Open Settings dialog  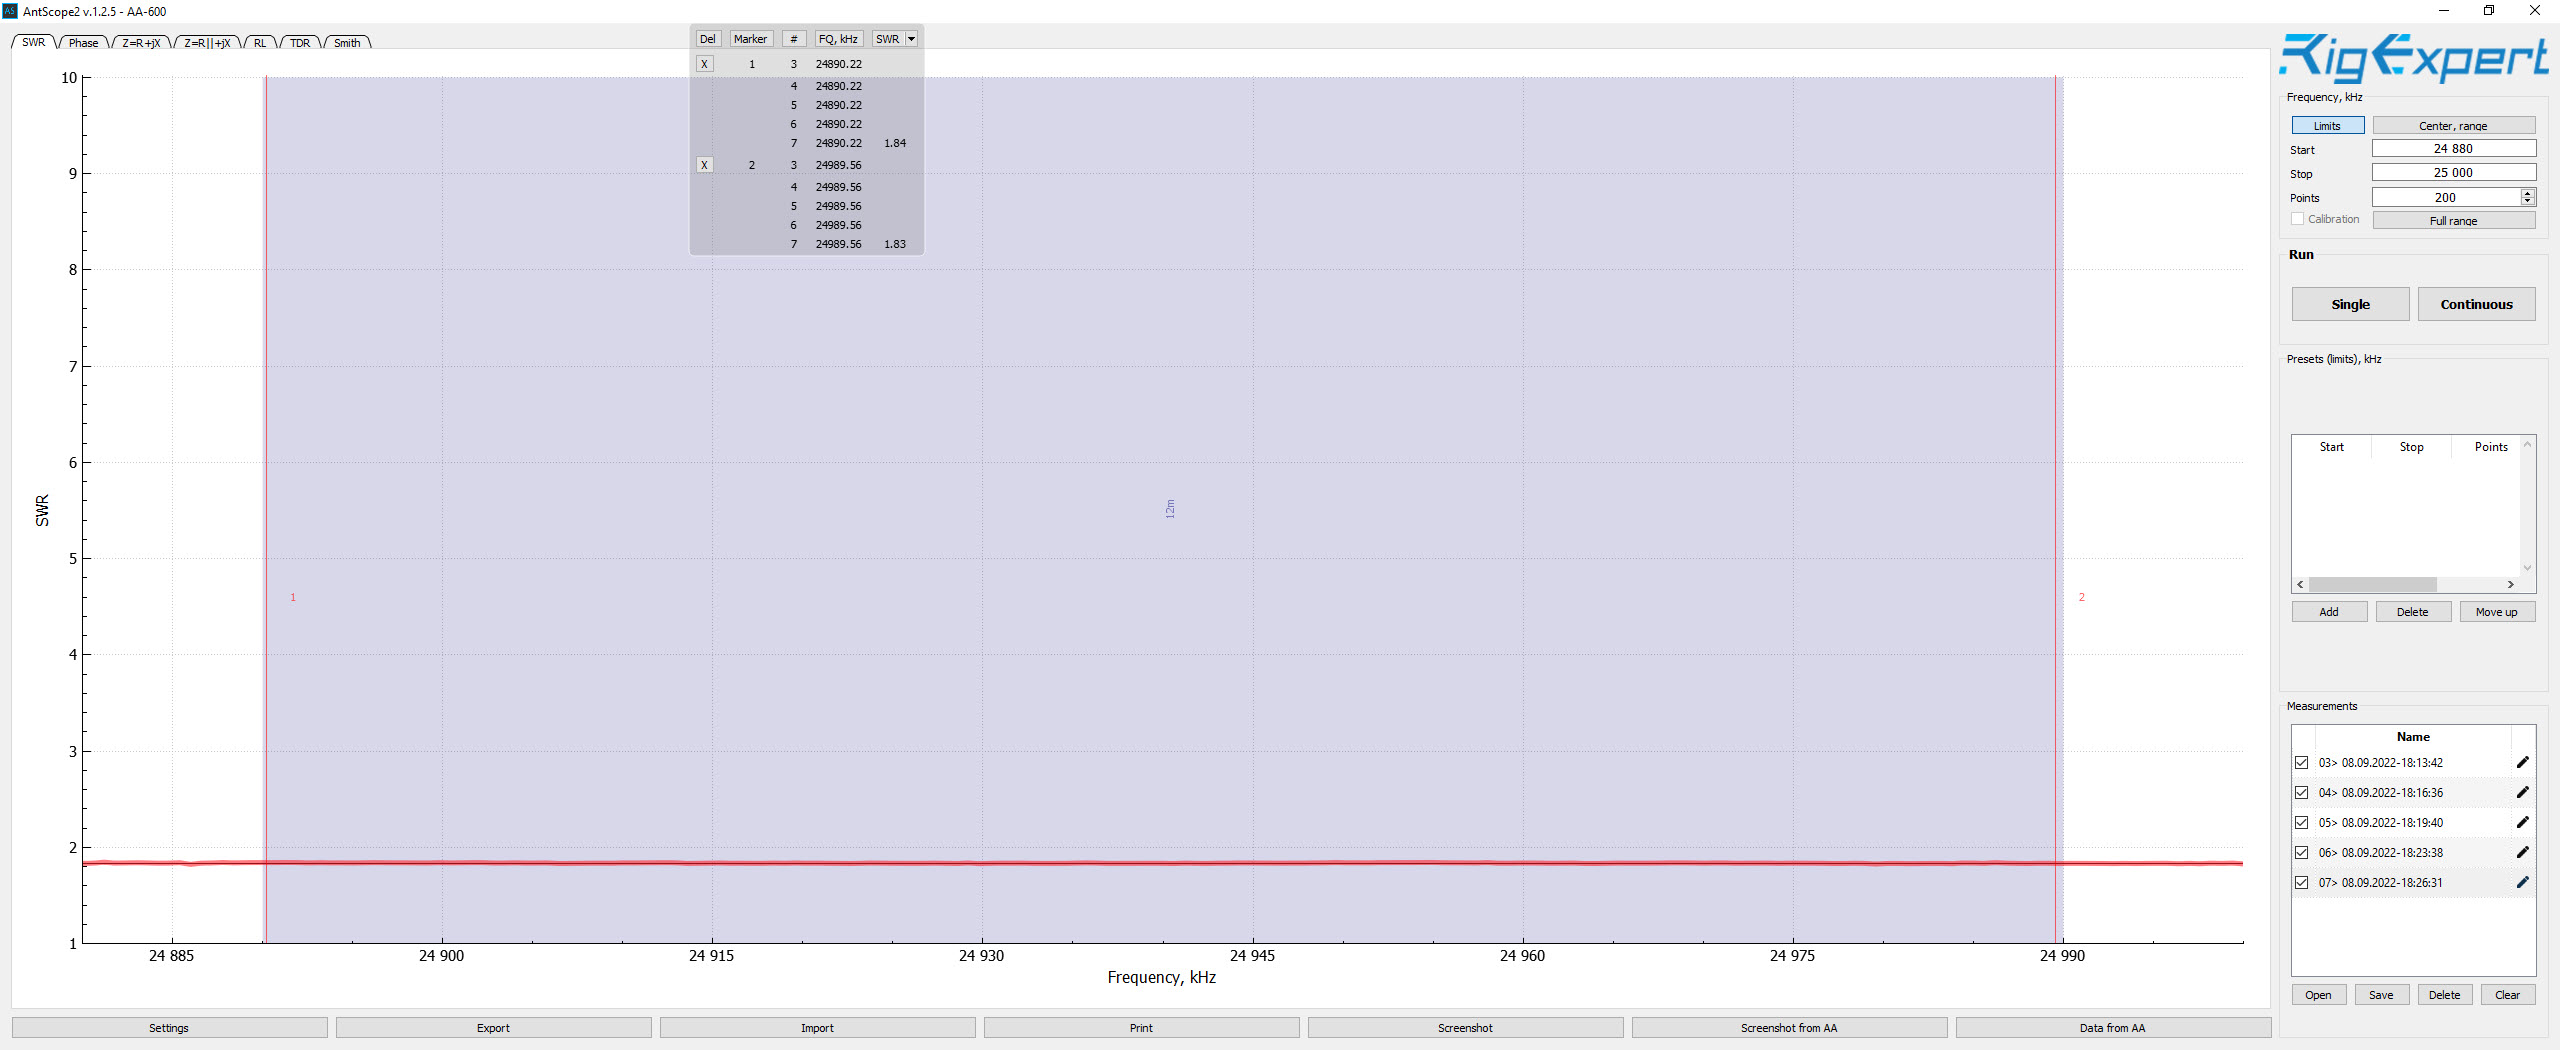[169, 1027]
